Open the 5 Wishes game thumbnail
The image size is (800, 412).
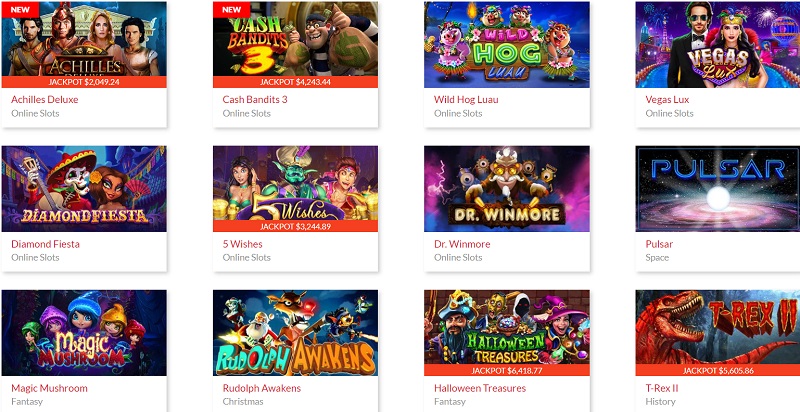[295, 189]
